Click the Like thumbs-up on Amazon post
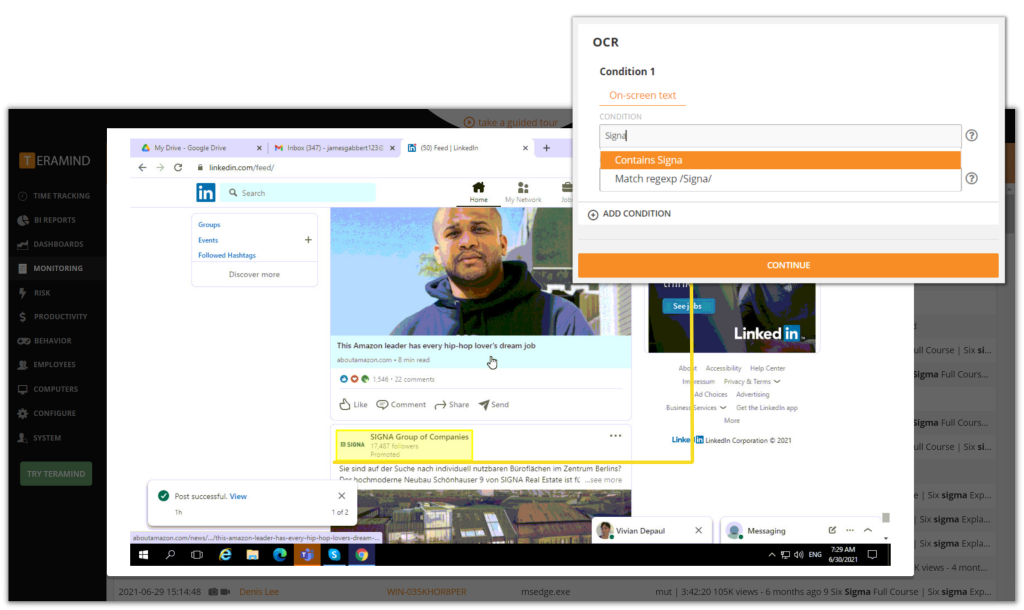Viewport: 1024px width, 610px height. [x=345, y=405]
